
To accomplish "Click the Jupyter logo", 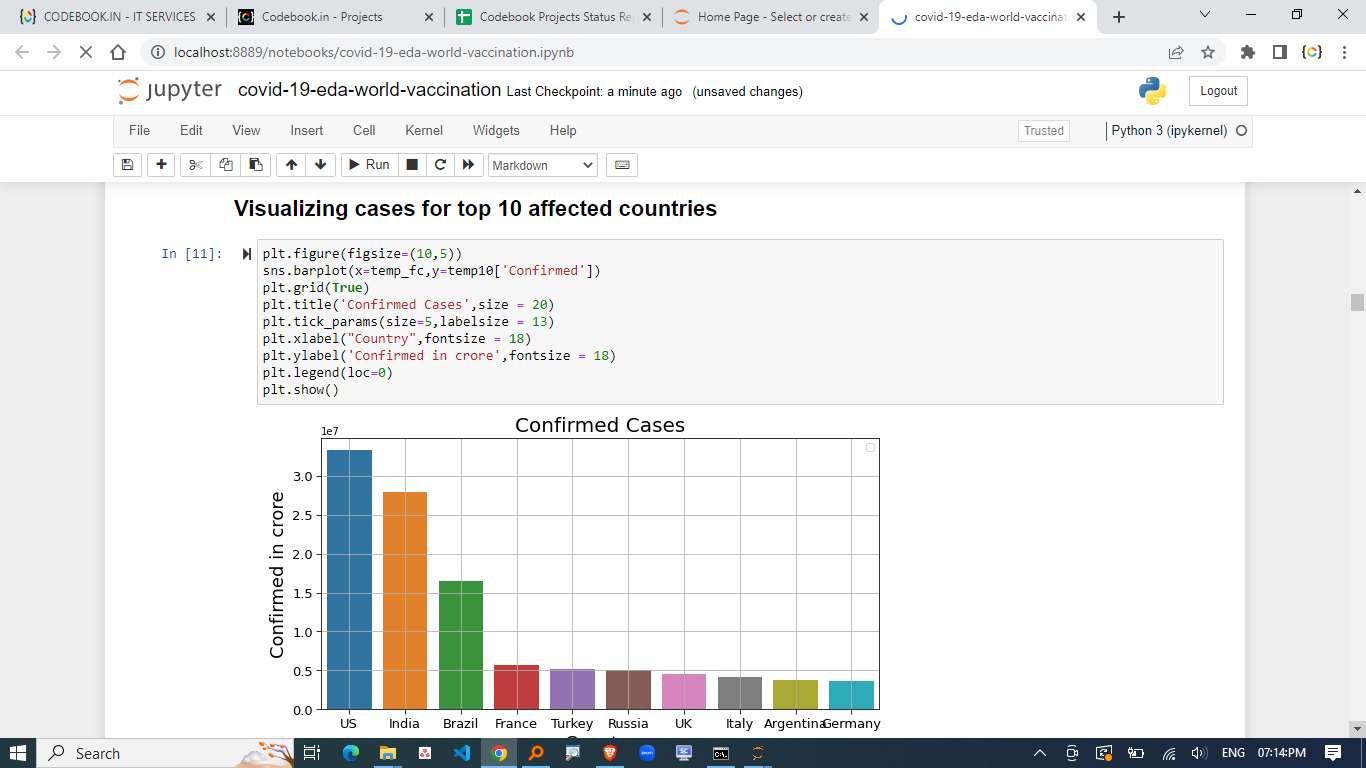I will 170,90.
